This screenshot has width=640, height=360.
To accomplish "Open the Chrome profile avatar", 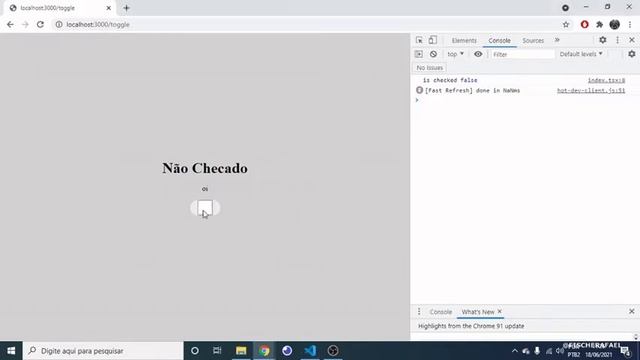I will point(615,24).
